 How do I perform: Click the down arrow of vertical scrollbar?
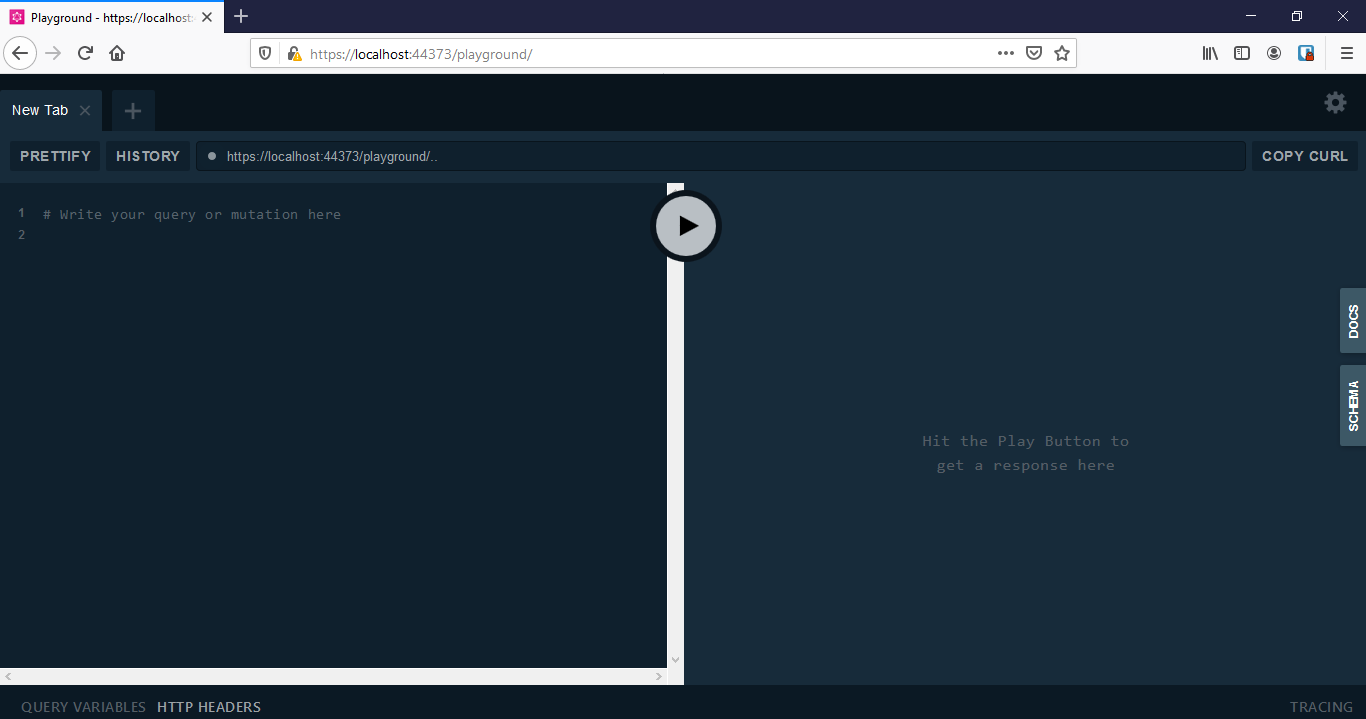click(x=675, y=660)
